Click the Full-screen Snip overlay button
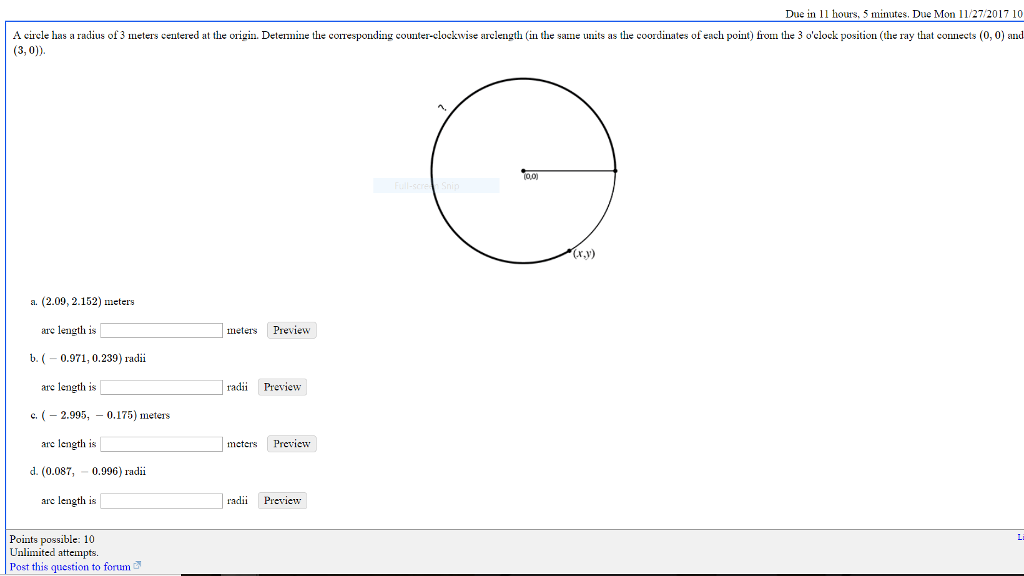This screenshot has width=1024, height=576. click(436, 185)
